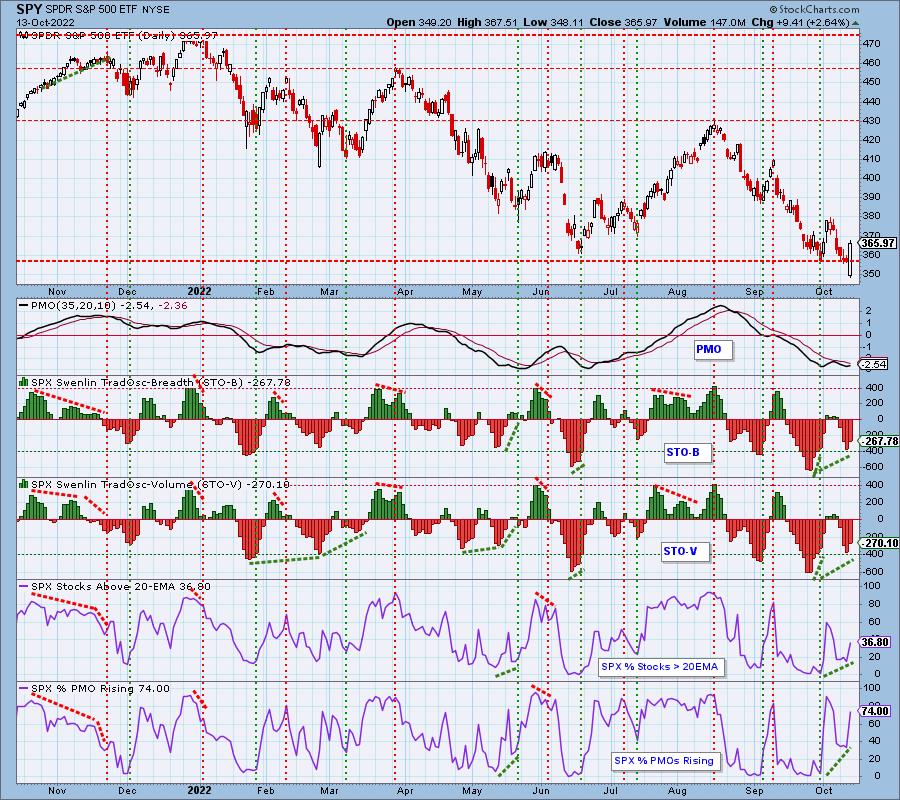Viewport: 900px width, 800px height.
Task: Click the 'SPX % PMOs Rising' label box
Action: point(664,760)
